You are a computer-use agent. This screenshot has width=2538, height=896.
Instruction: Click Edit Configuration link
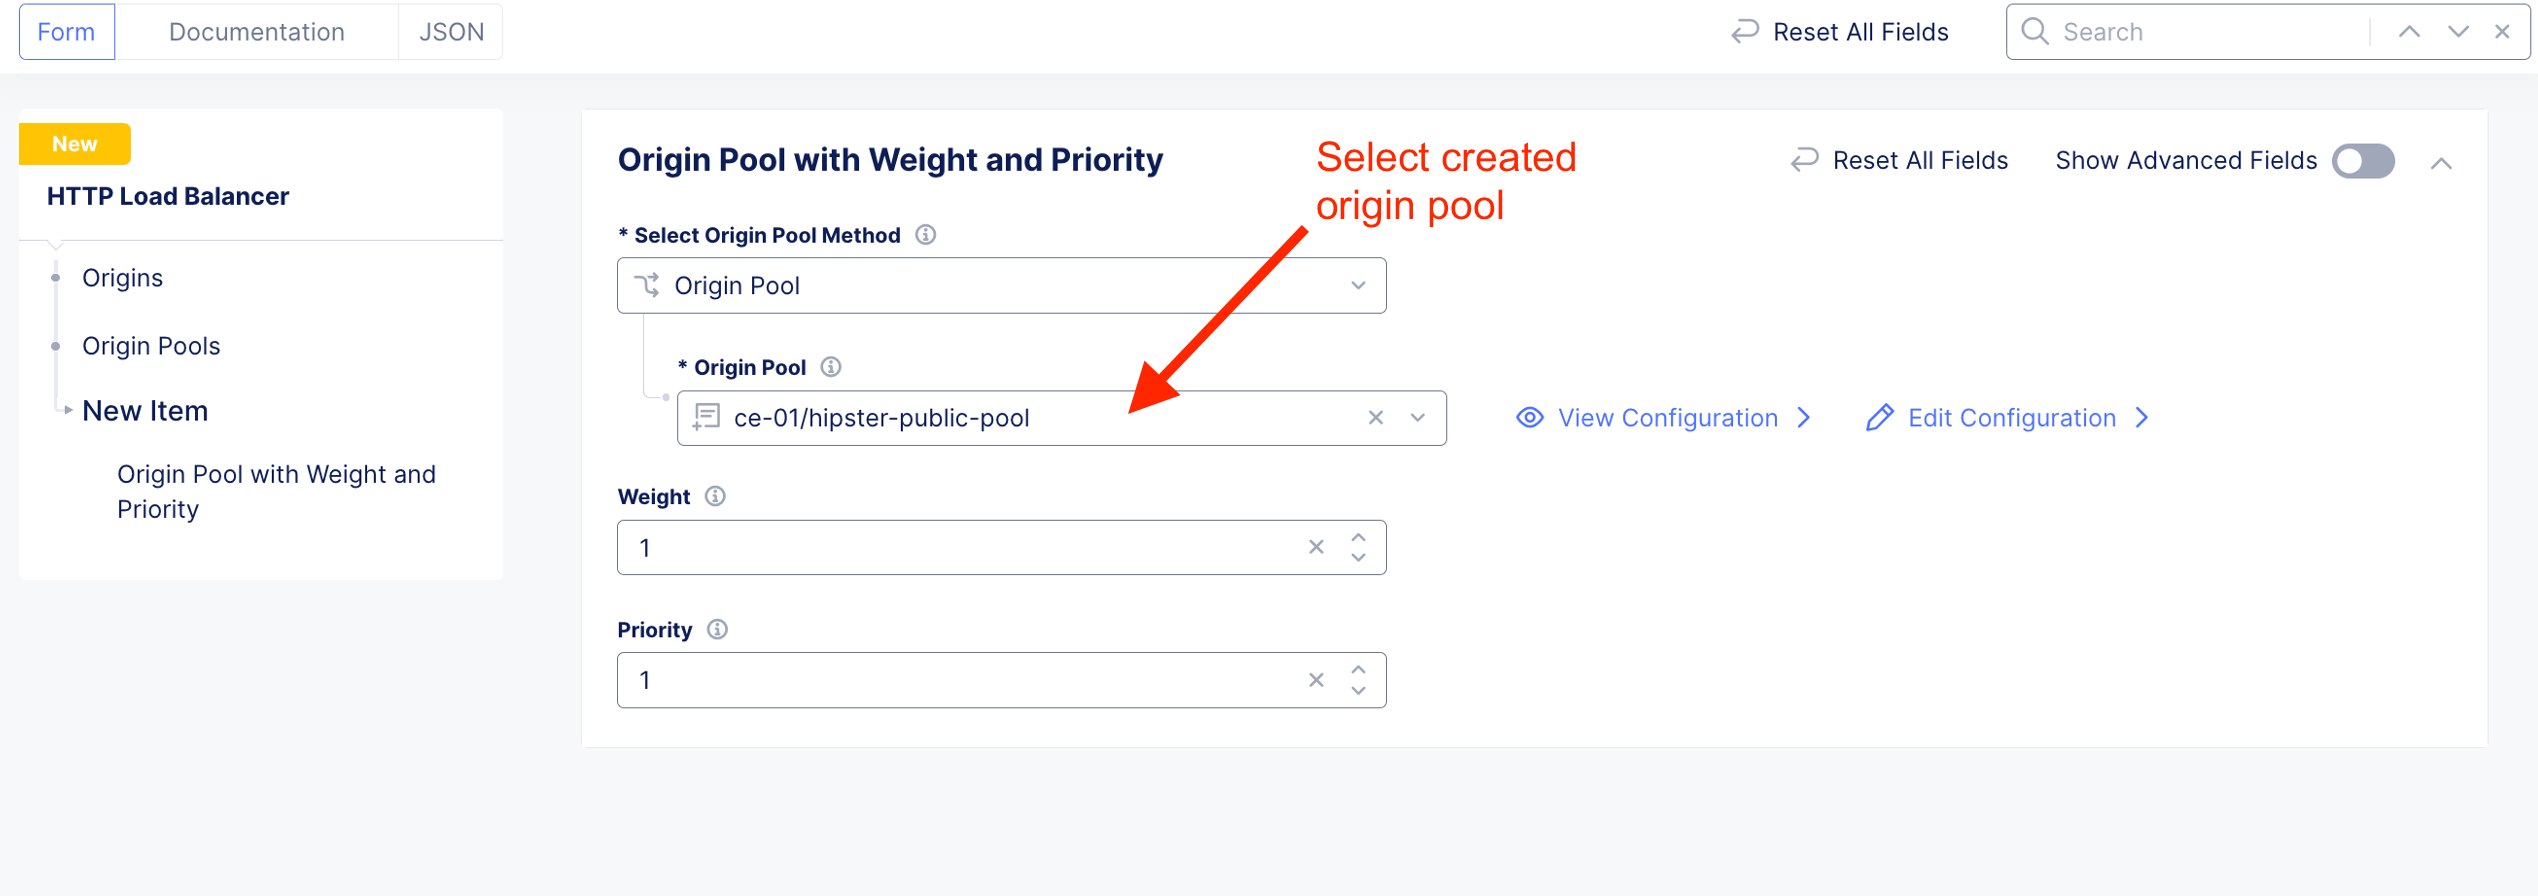pyautogui.click(x=2010, y=418)
